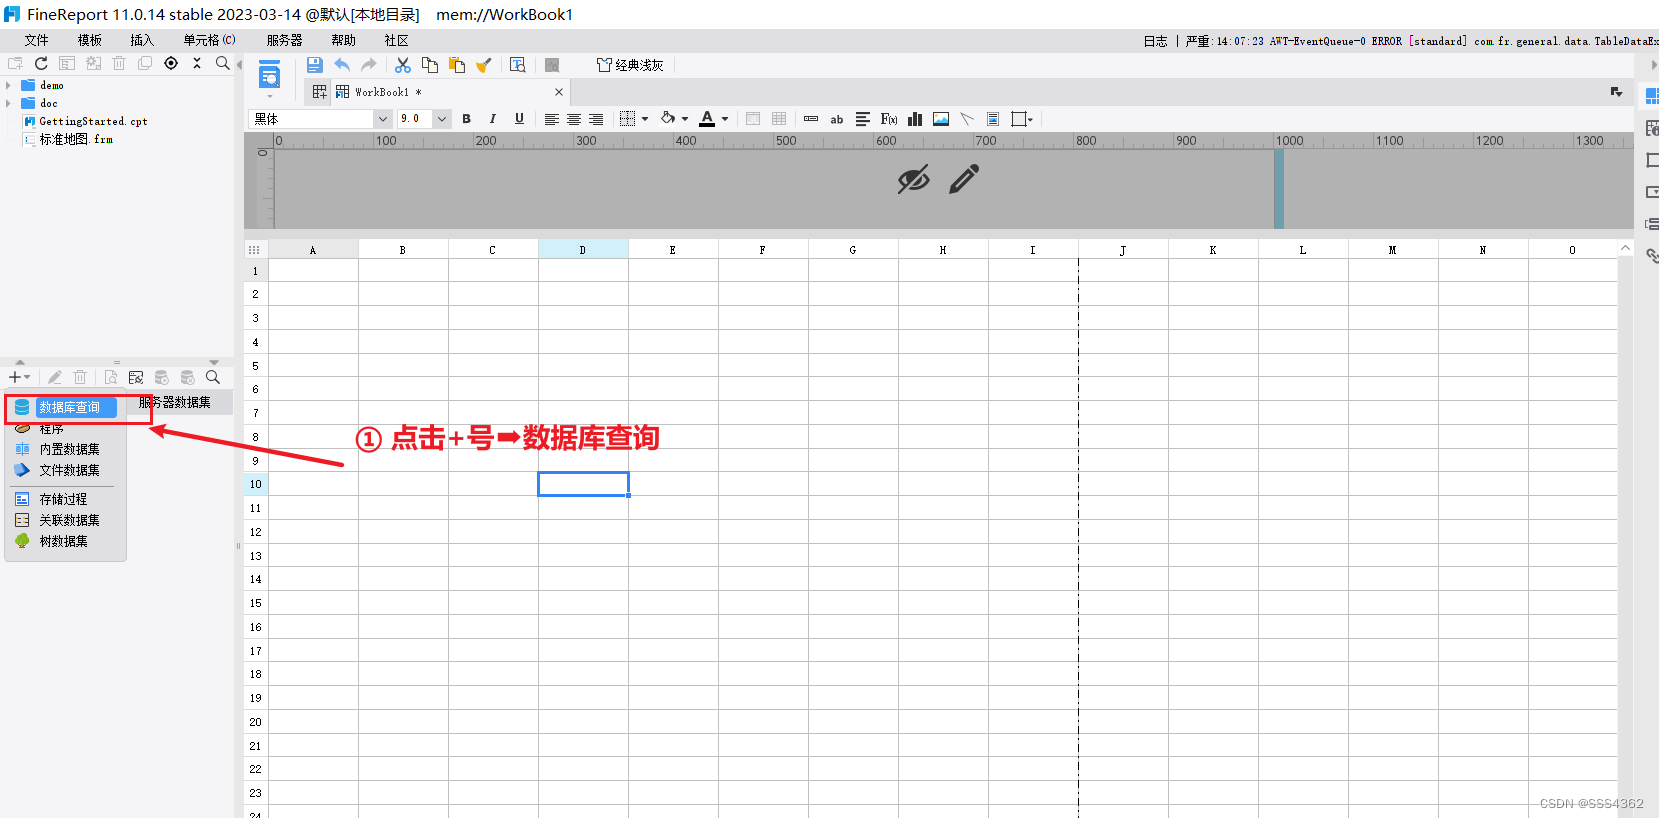The width and height of the screenshot is (1659, 818).
Task: Open the 服务器 menu
Action: coord(285,40)
